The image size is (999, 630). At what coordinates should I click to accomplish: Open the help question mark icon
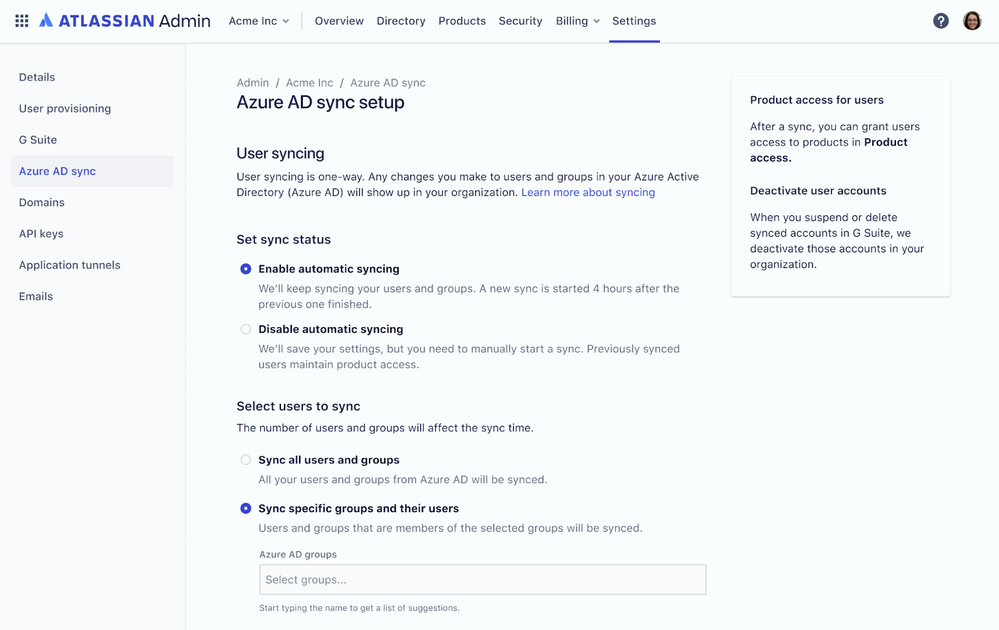tap(940, 21)
